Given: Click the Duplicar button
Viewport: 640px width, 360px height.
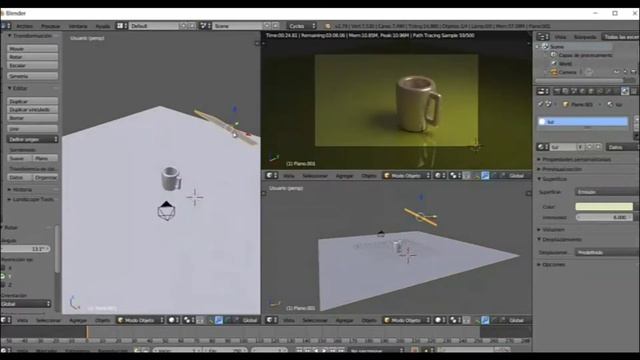Looking at the screenshot, I should click(32, 101).
